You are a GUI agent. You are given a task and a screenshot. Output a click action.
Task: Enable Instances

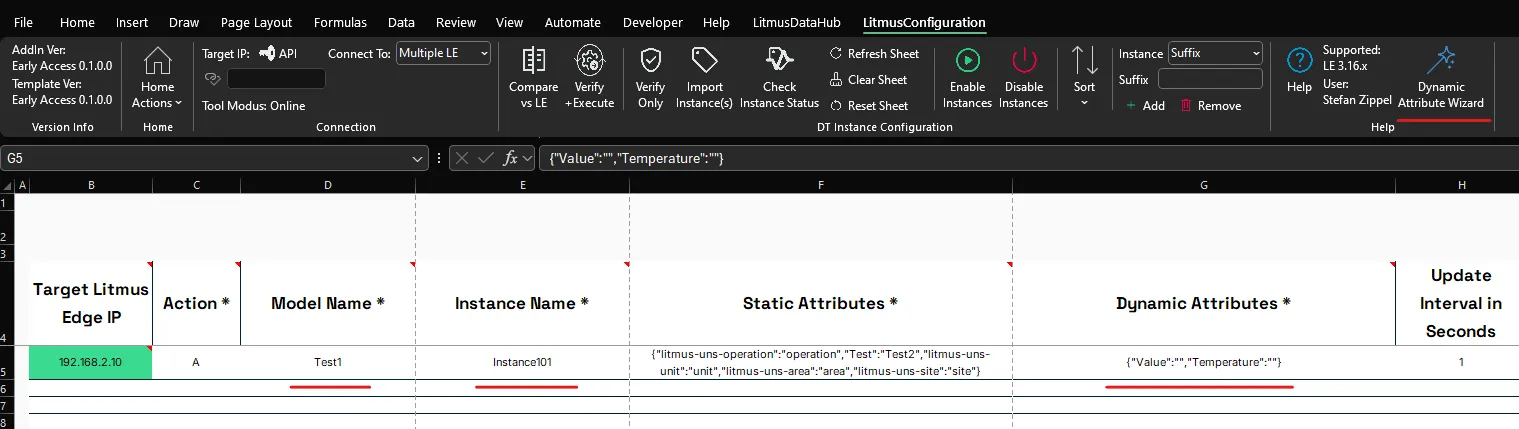click(x=967, y=77)
